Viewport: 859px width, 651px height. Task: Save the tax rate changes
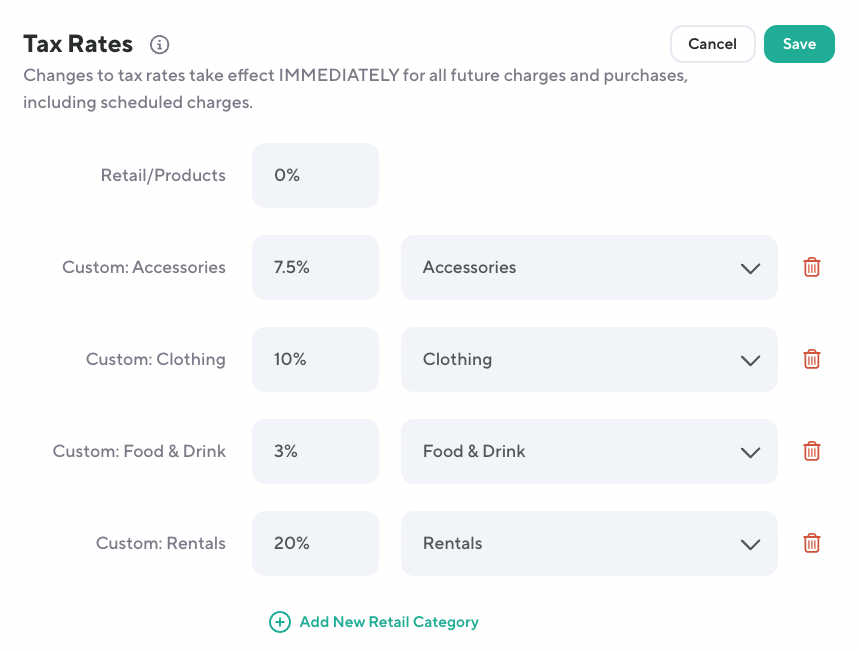[799, 44]
